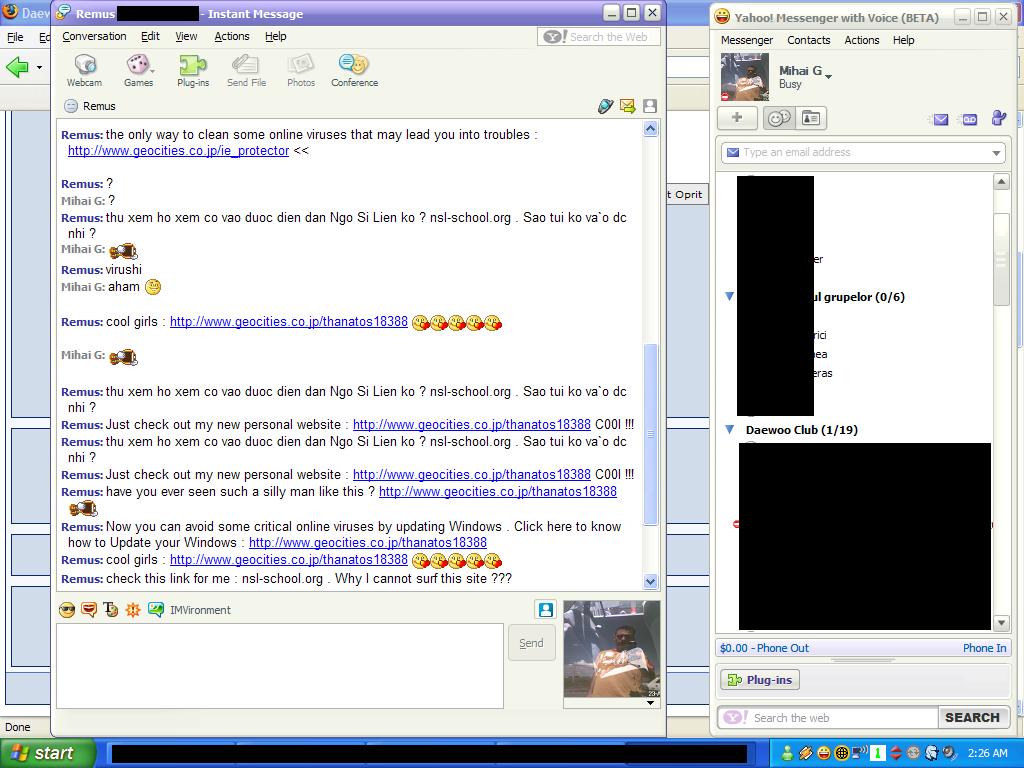Click the add contact plus button in Messenger
Viewport: 1024px width, 768px height.
[737, 118]
